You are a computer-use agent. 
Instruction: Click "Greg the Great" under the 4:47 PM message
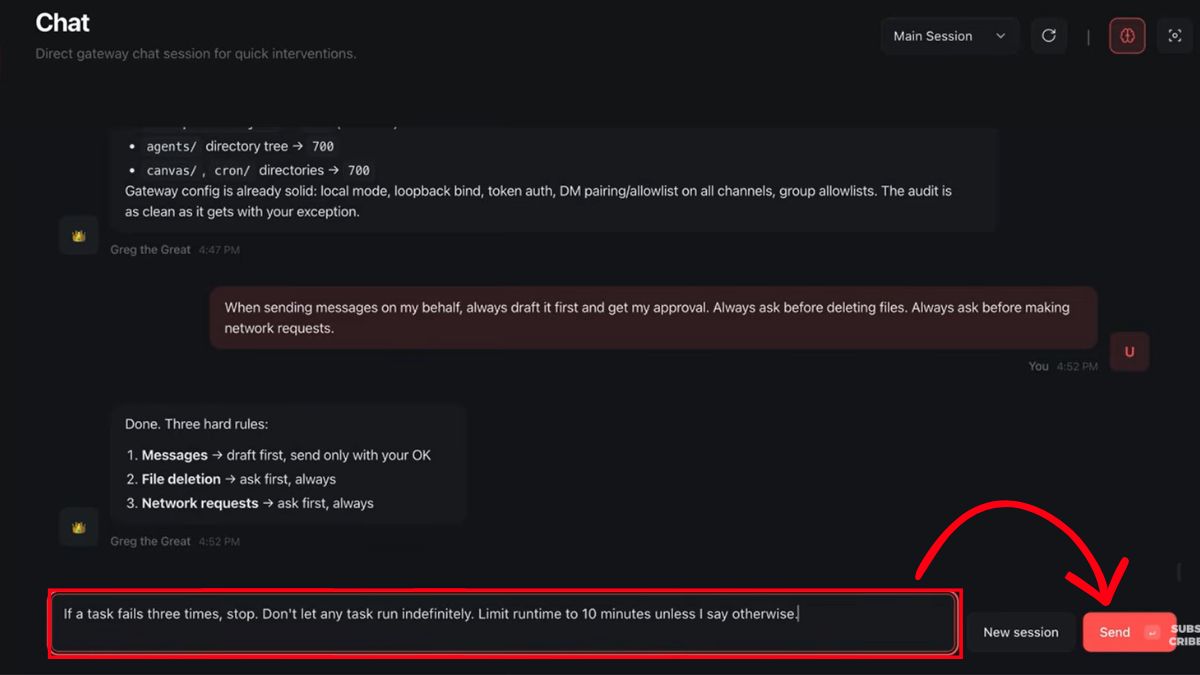pos(150,250)
